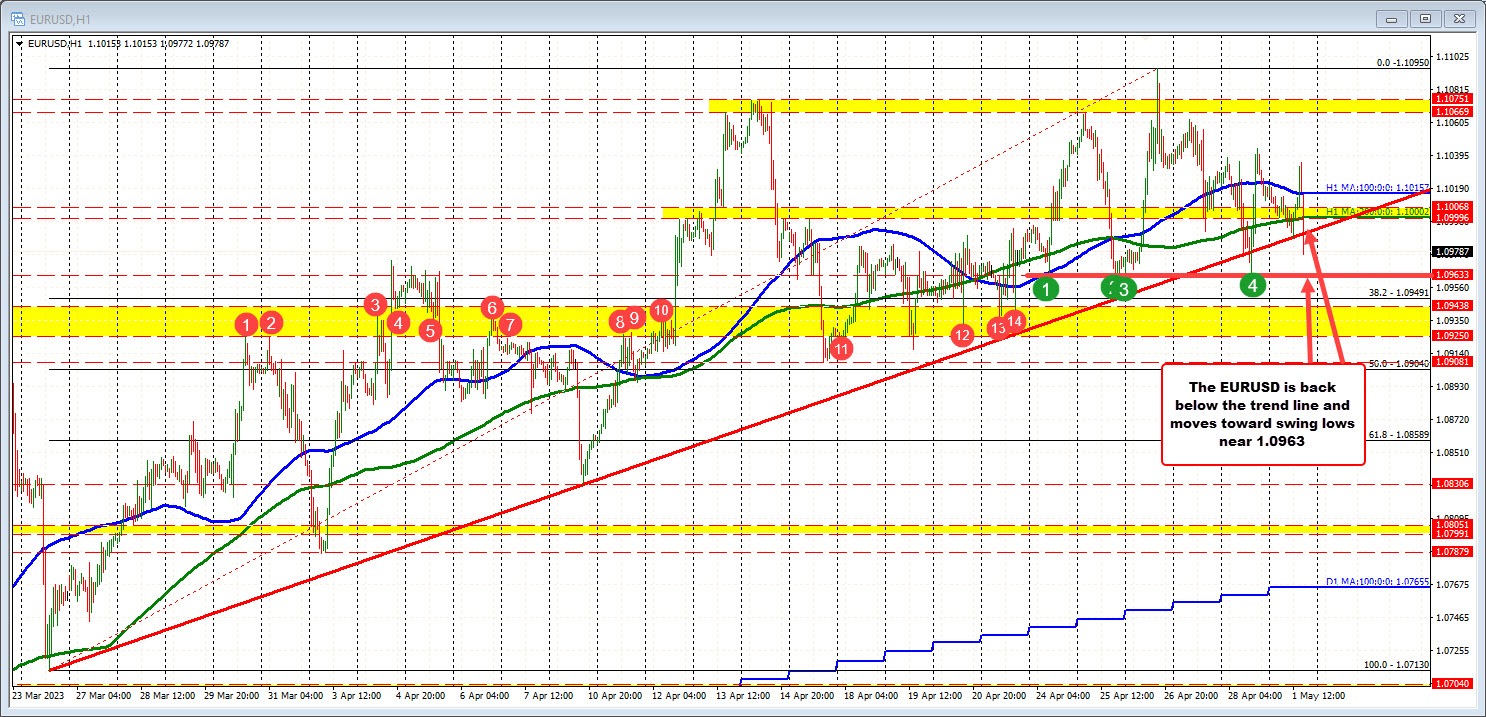1486x717 pixels.
Task: Collapse the OHLC quote display triangle
Action: pyautogui.click(x=19, y=44)
